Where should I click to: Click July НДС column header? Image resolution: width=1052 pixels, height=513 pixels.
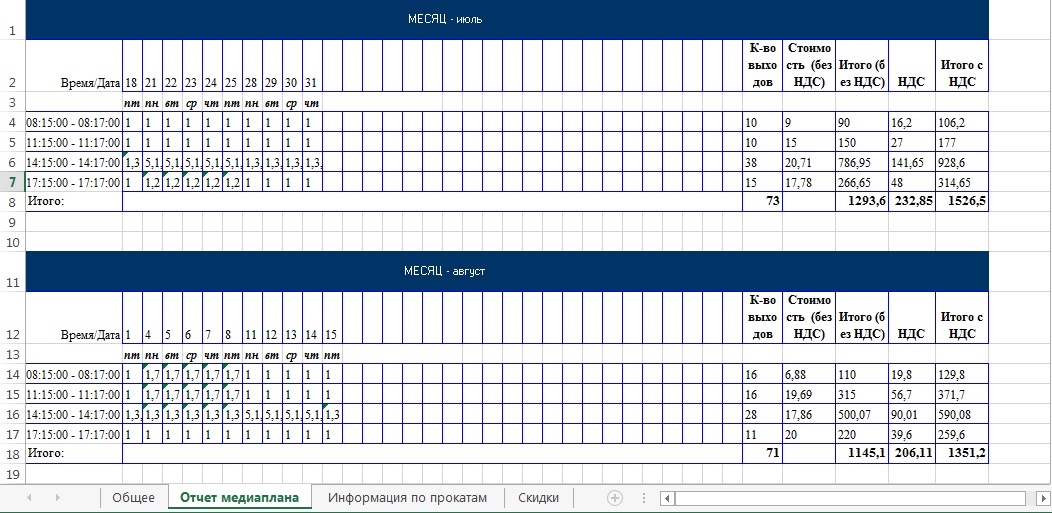coord(912,66)
